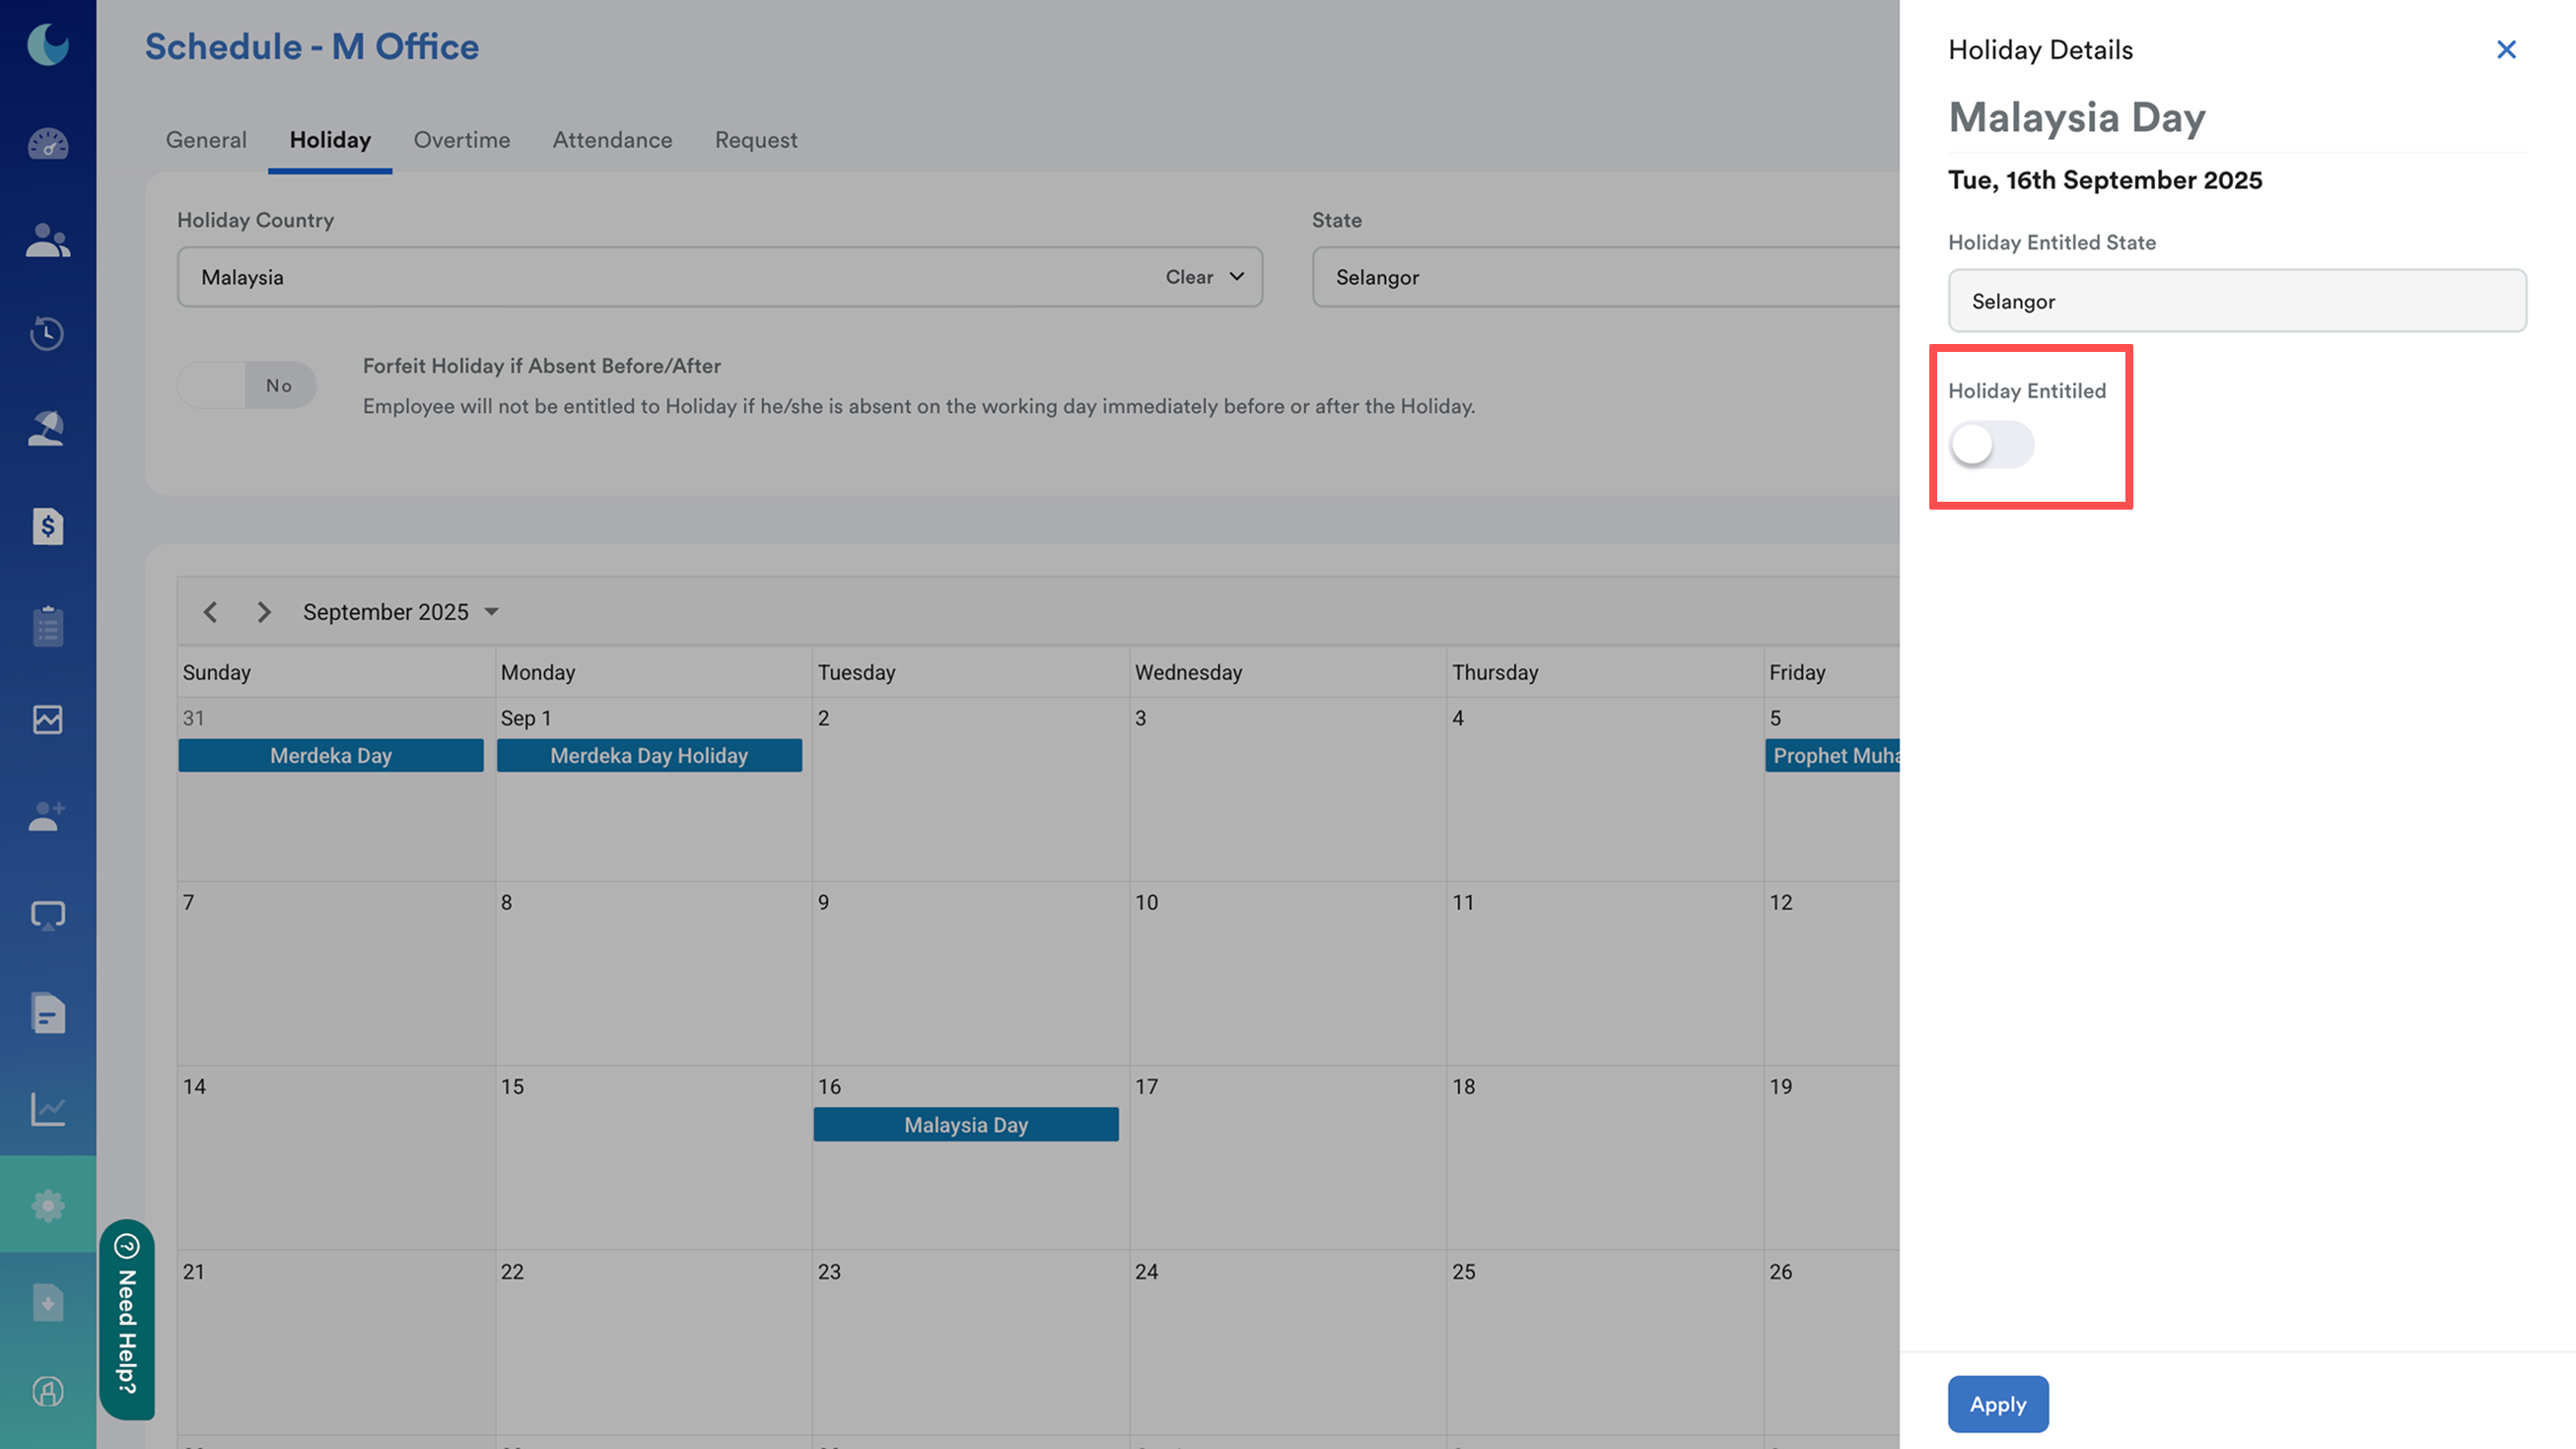2576x1449 pixels.
Task: Open the payroll dollar document icon
Action: pos(47,526)
